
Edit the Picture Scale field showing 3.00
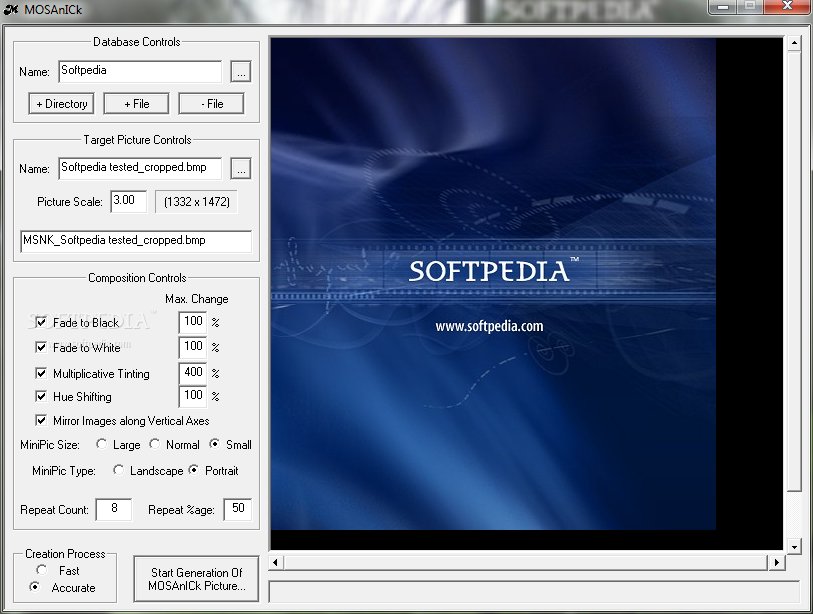point(129,201)
